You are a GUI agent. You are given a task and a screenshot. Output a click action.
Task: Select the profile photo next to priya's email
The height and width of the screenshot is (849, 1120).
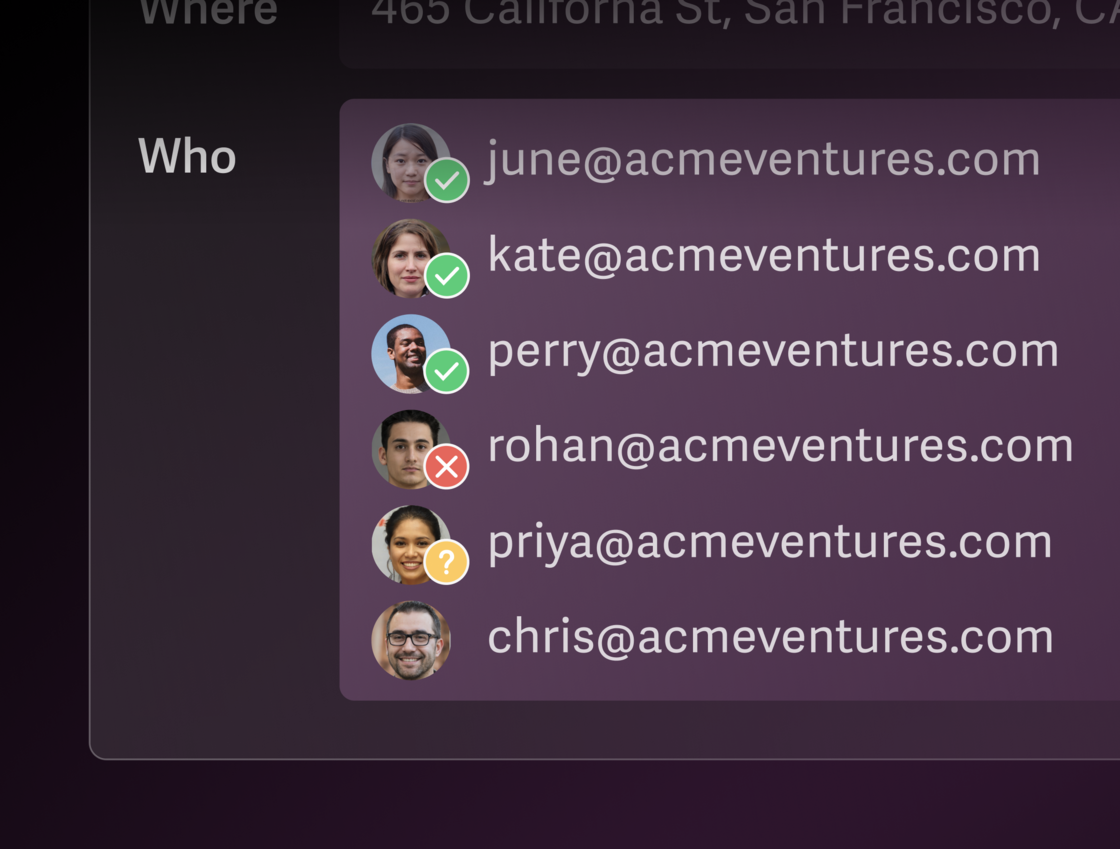click(405, 541)
